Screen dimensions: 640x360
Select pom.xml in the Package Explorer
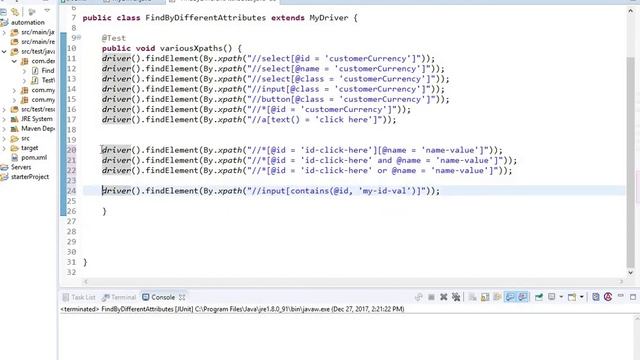point(34,158)
